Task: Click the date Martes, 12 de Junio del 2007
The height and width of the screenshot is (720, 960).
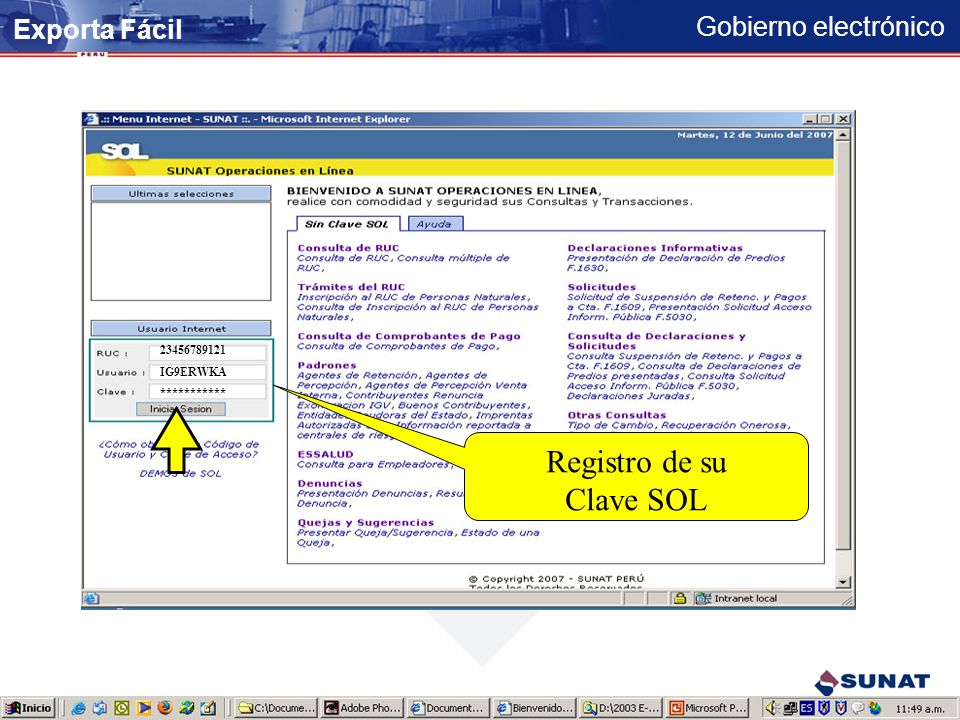Action: tap(754, 135)
